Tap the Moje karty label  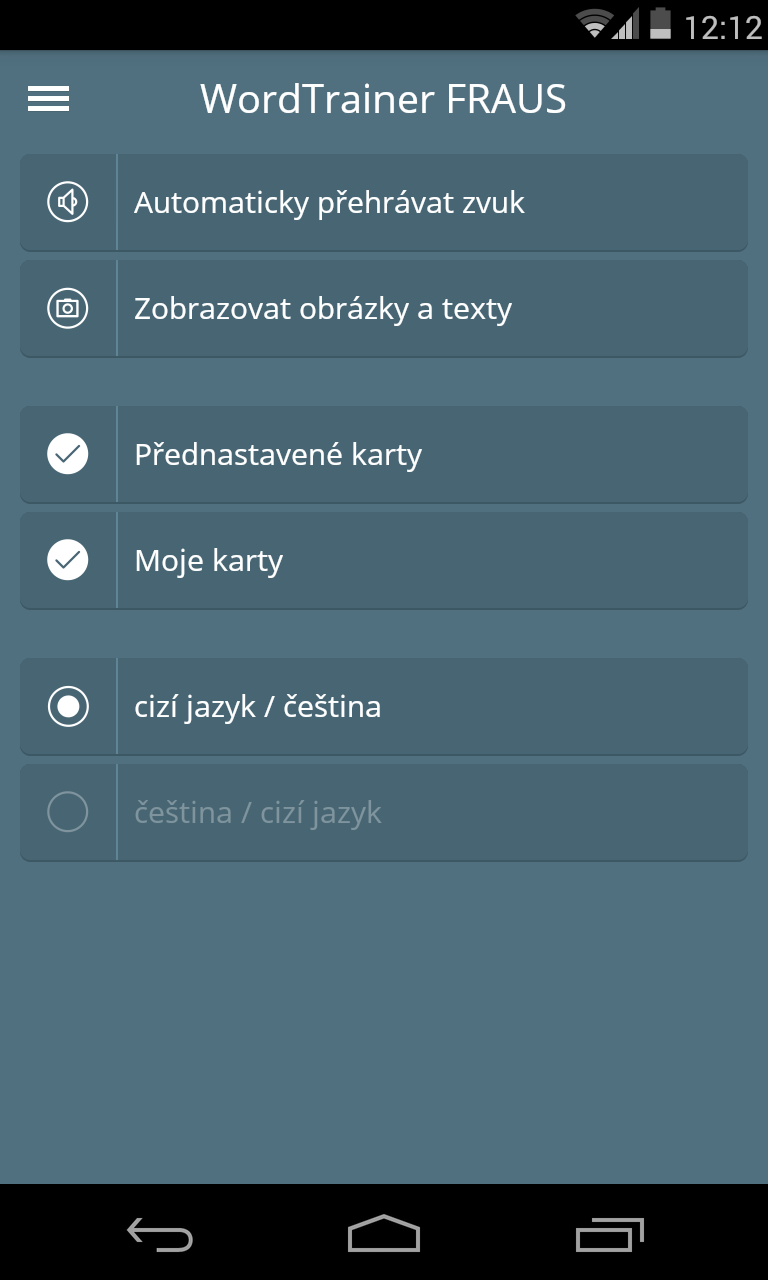point(208,561)
